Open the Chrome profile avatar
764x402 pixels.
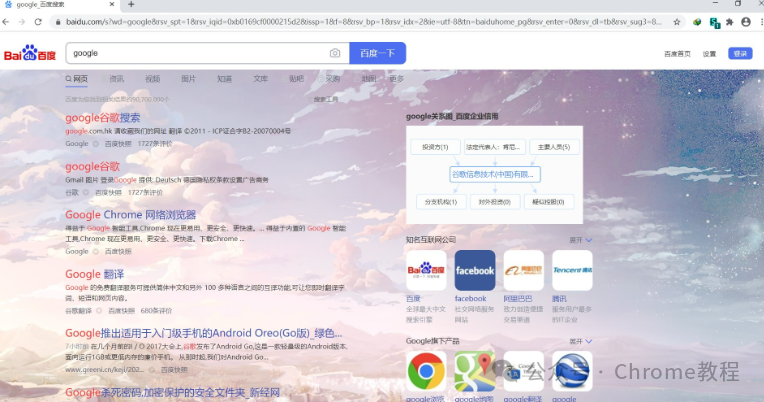point(746,22)
